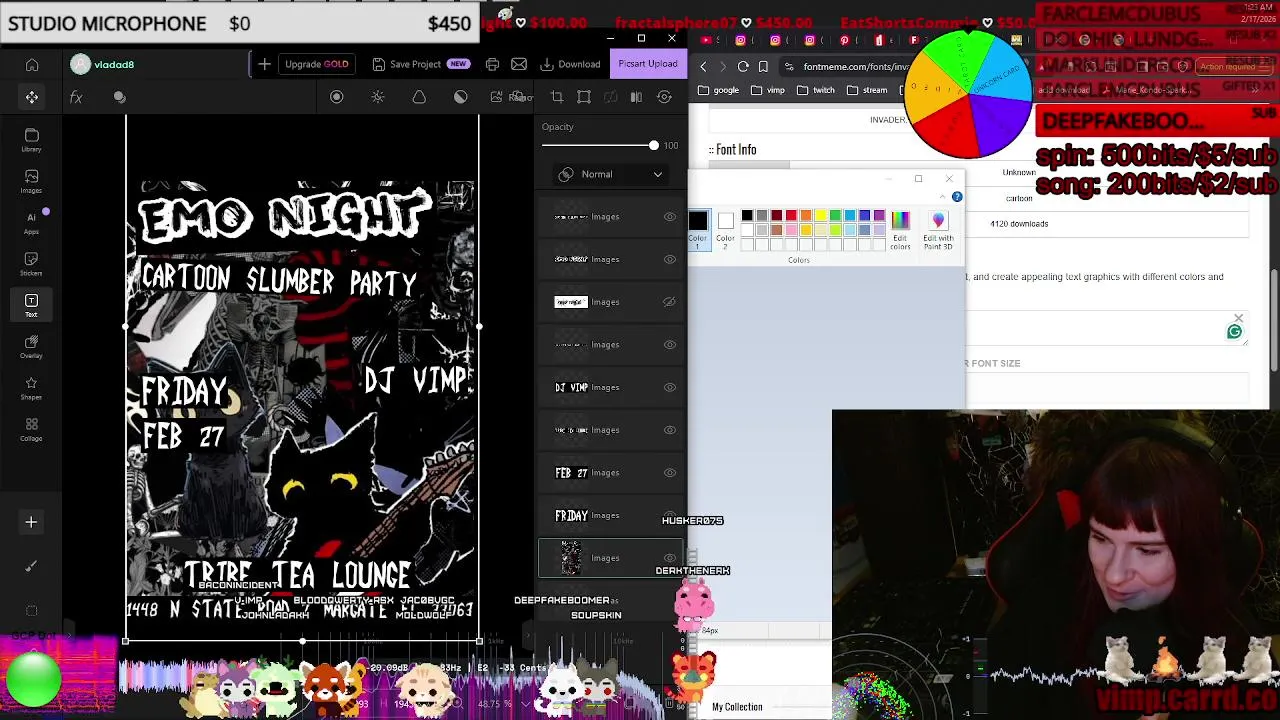Click the print icon in Picsart header

coord(492,64)
